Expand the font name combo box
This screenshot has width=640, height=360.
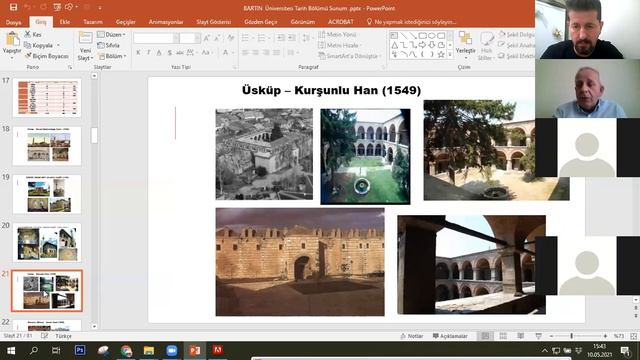click(x=176, y=38)
